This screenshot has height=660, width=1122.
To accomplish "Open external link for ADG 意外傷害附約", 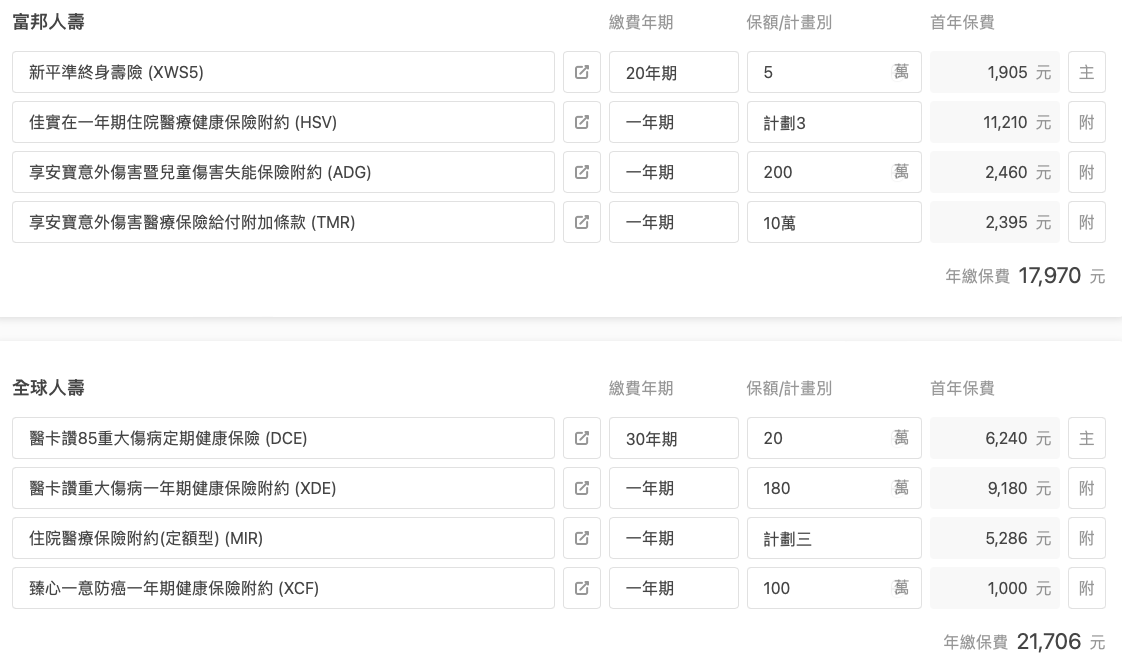I will point(582,173).
